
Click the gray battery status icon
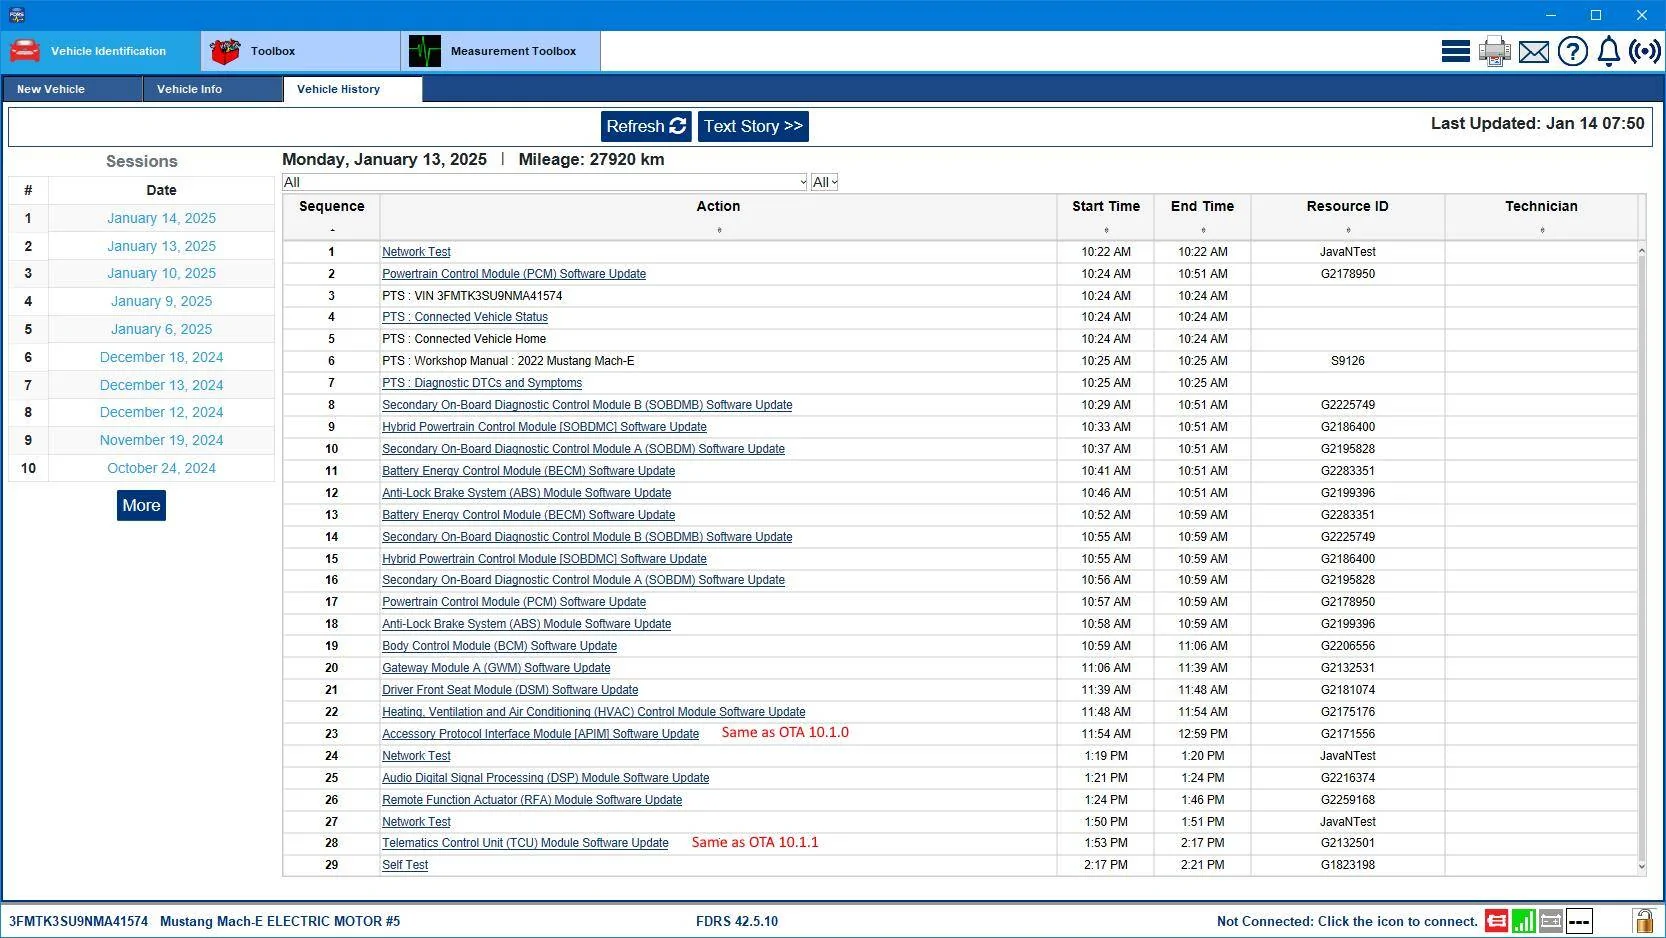coord(1551,921)
